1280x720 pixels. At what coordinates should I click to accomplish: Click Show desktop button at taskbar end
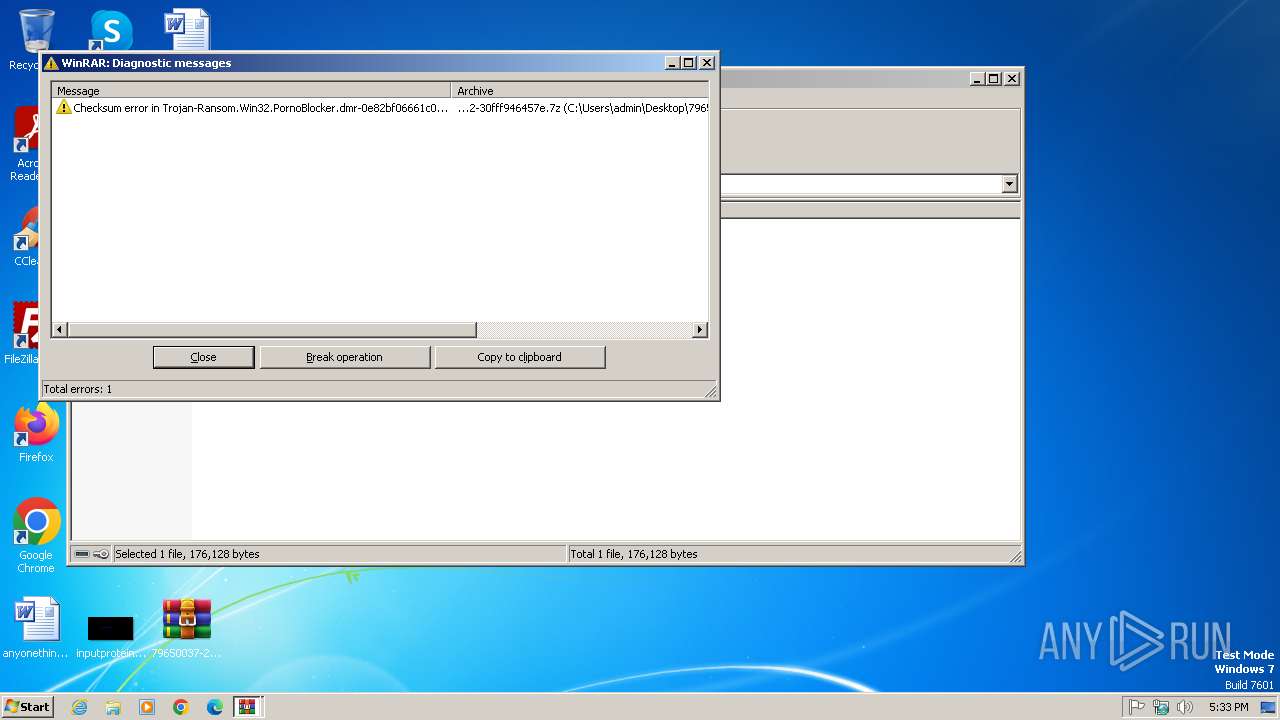[1268, 707]
